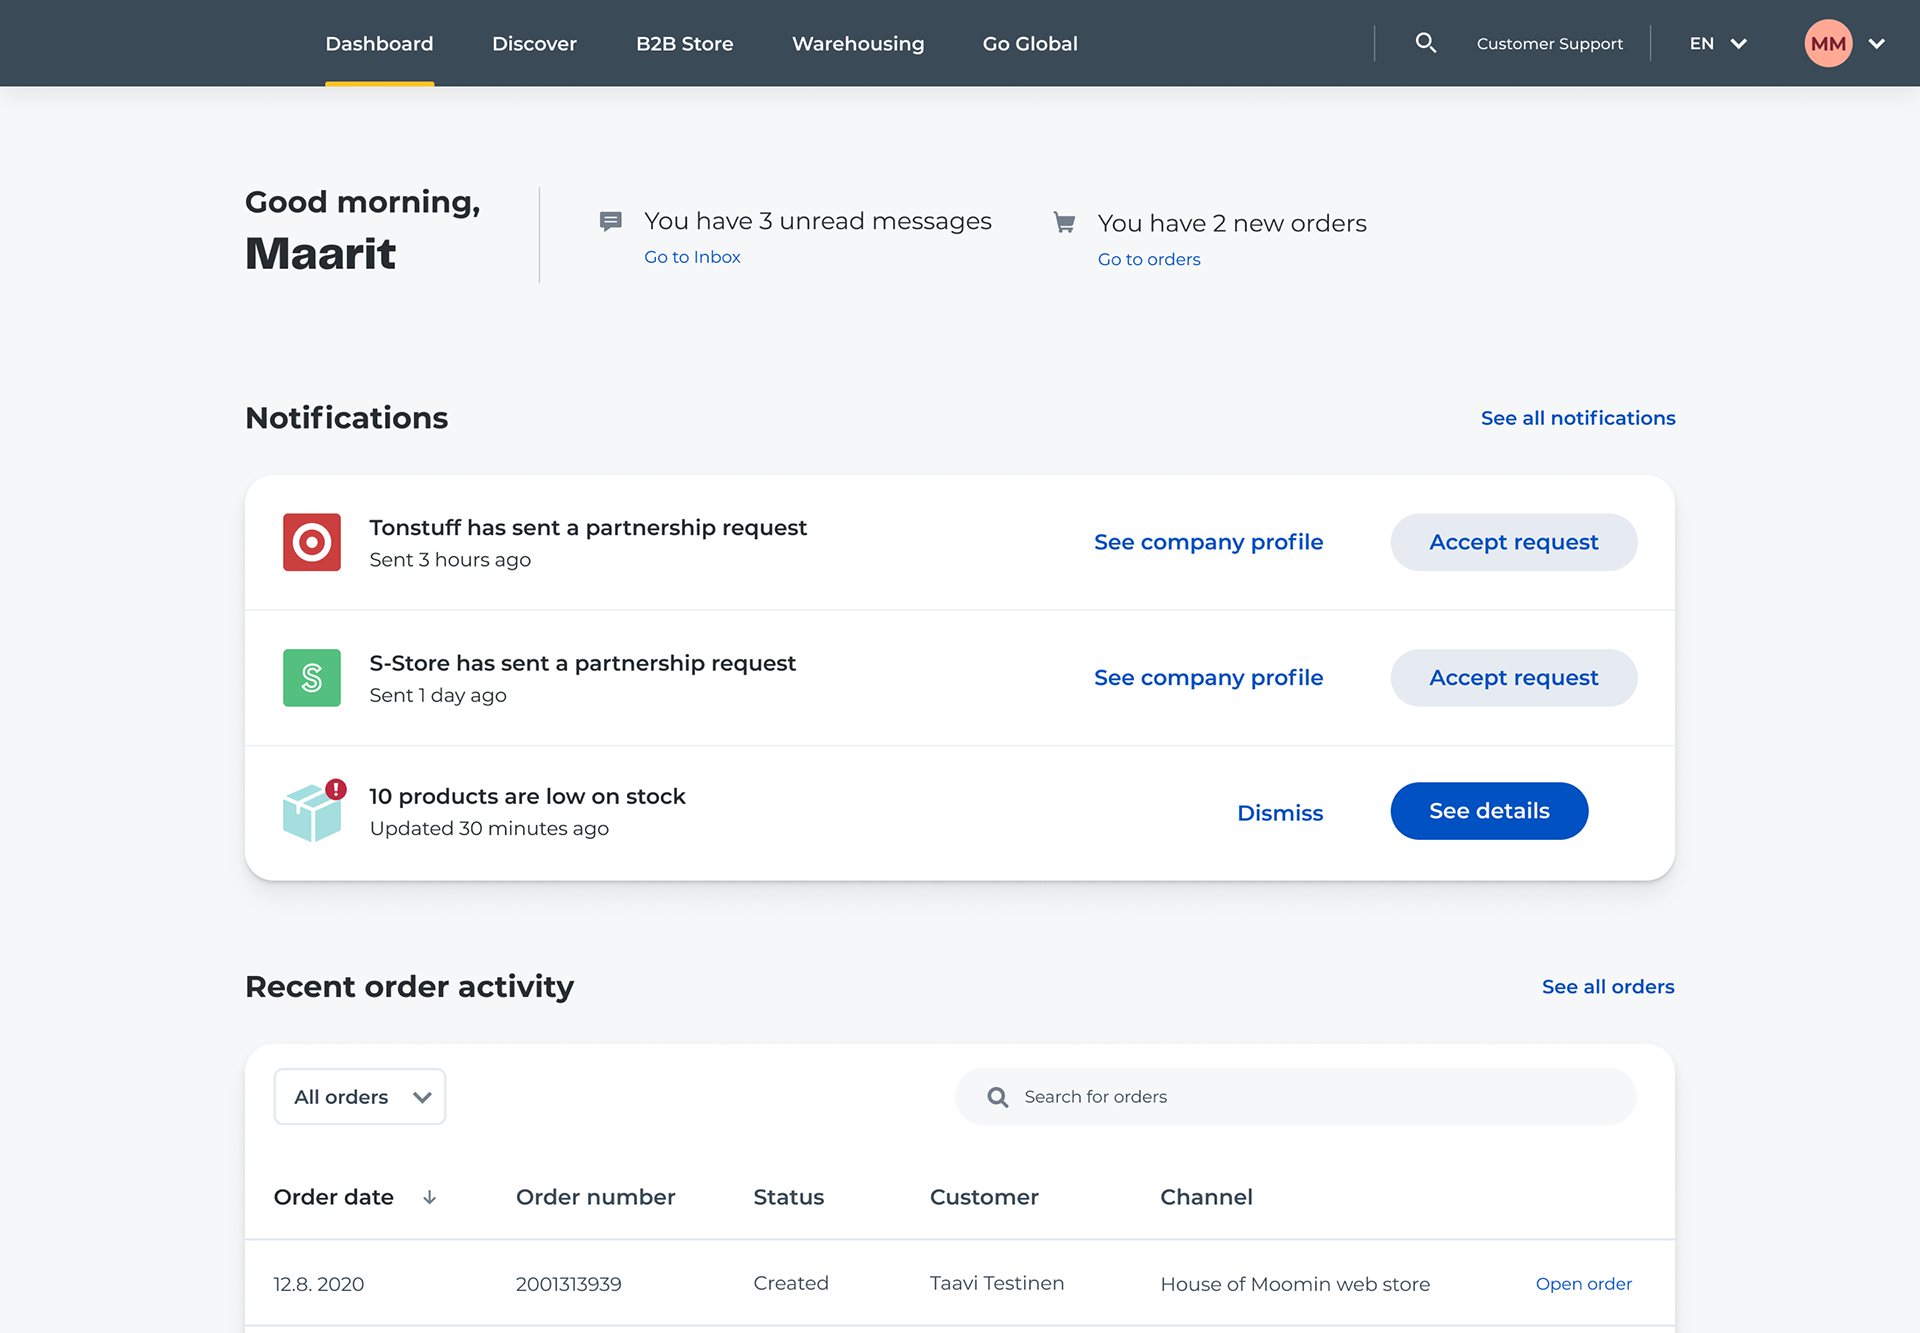Open the Warehousing tab
Screen dimensions: 1920x1333
pyautogui.click(x=858, y=43)
